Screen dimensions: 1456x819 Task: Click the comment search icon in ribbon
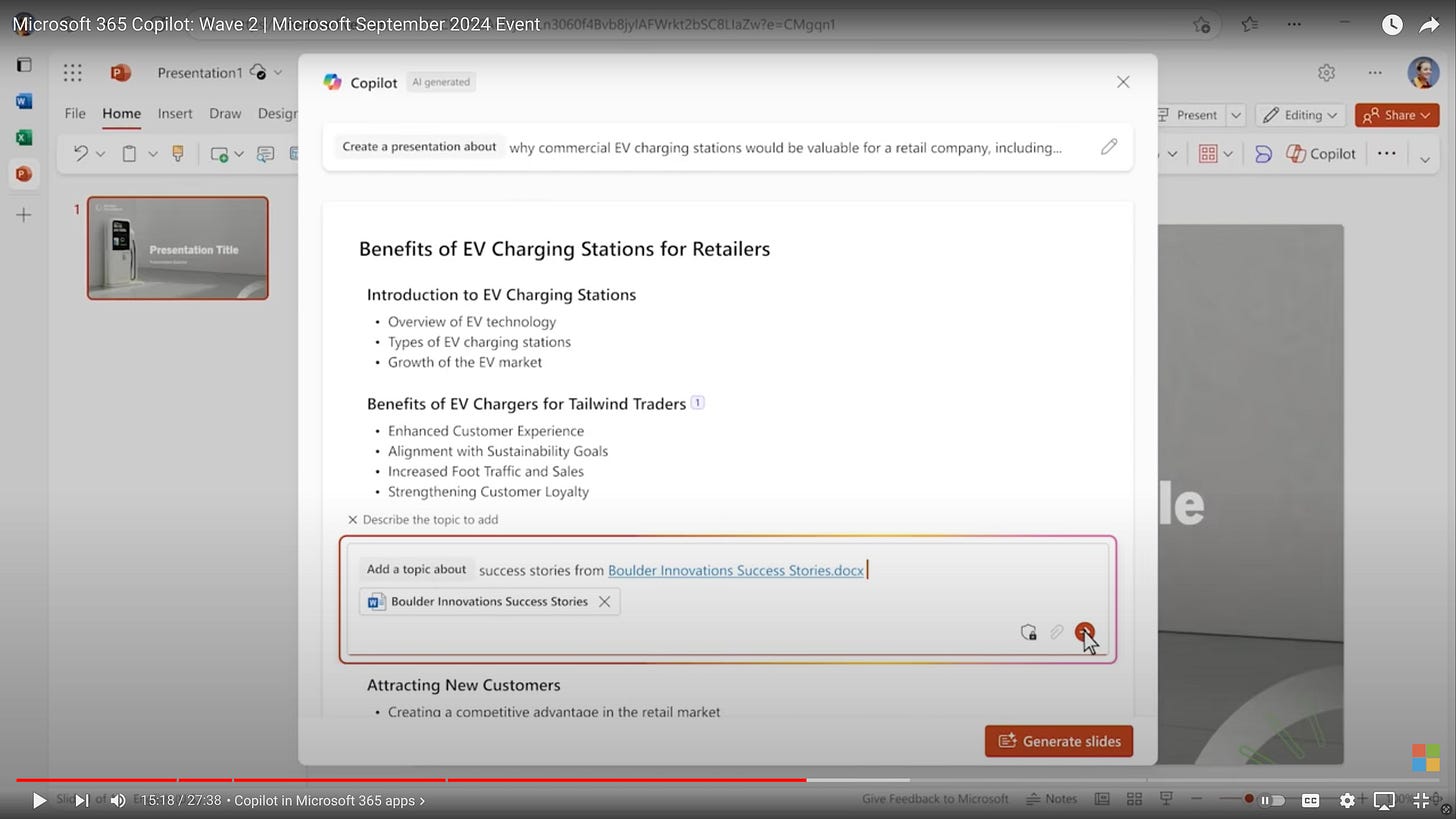click(265, 154)
